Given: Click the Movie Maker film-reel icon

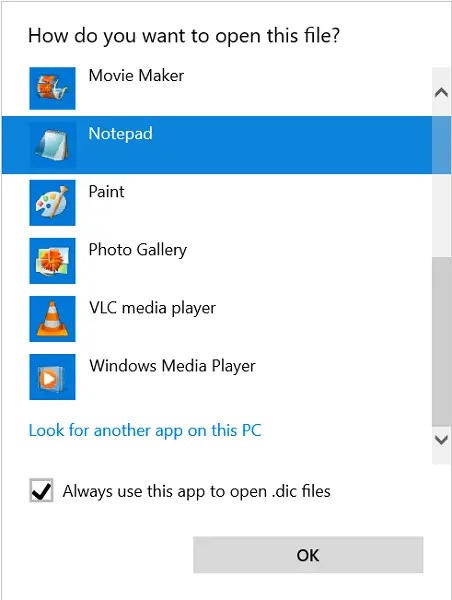Looking at the screenshot, I should [52, 88].
